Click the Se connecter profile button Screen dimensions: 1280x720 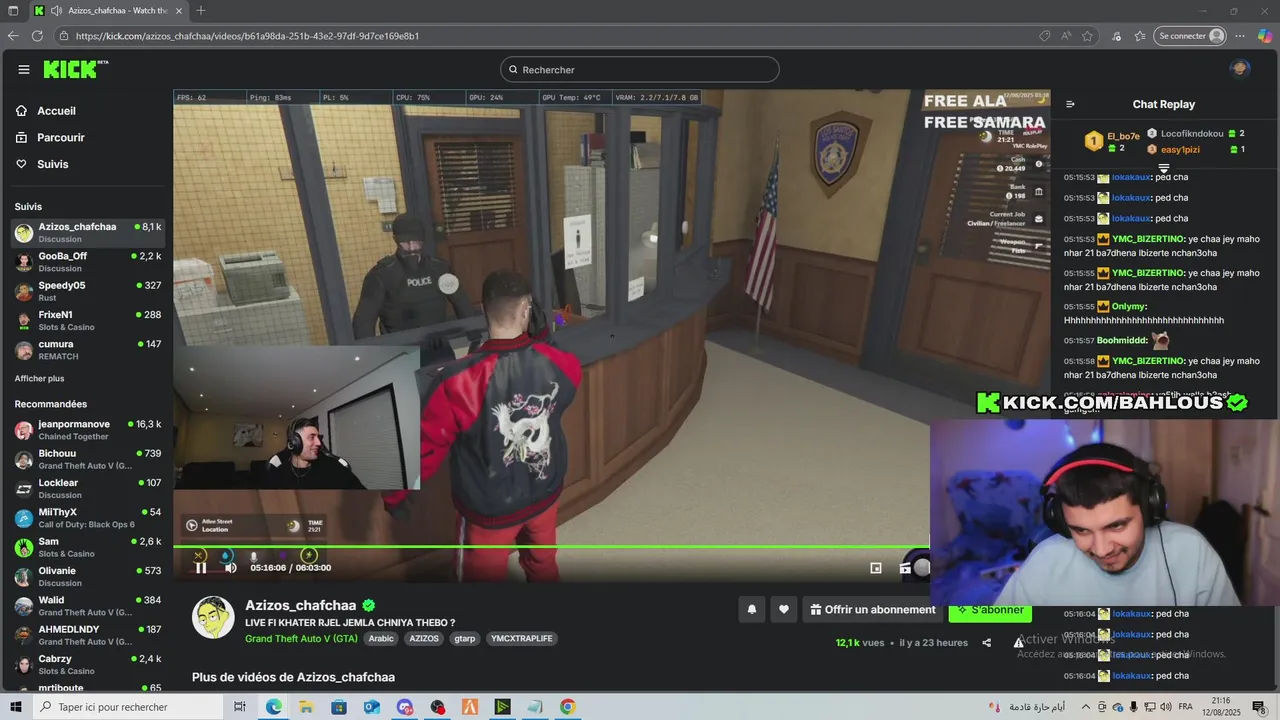1190,36
